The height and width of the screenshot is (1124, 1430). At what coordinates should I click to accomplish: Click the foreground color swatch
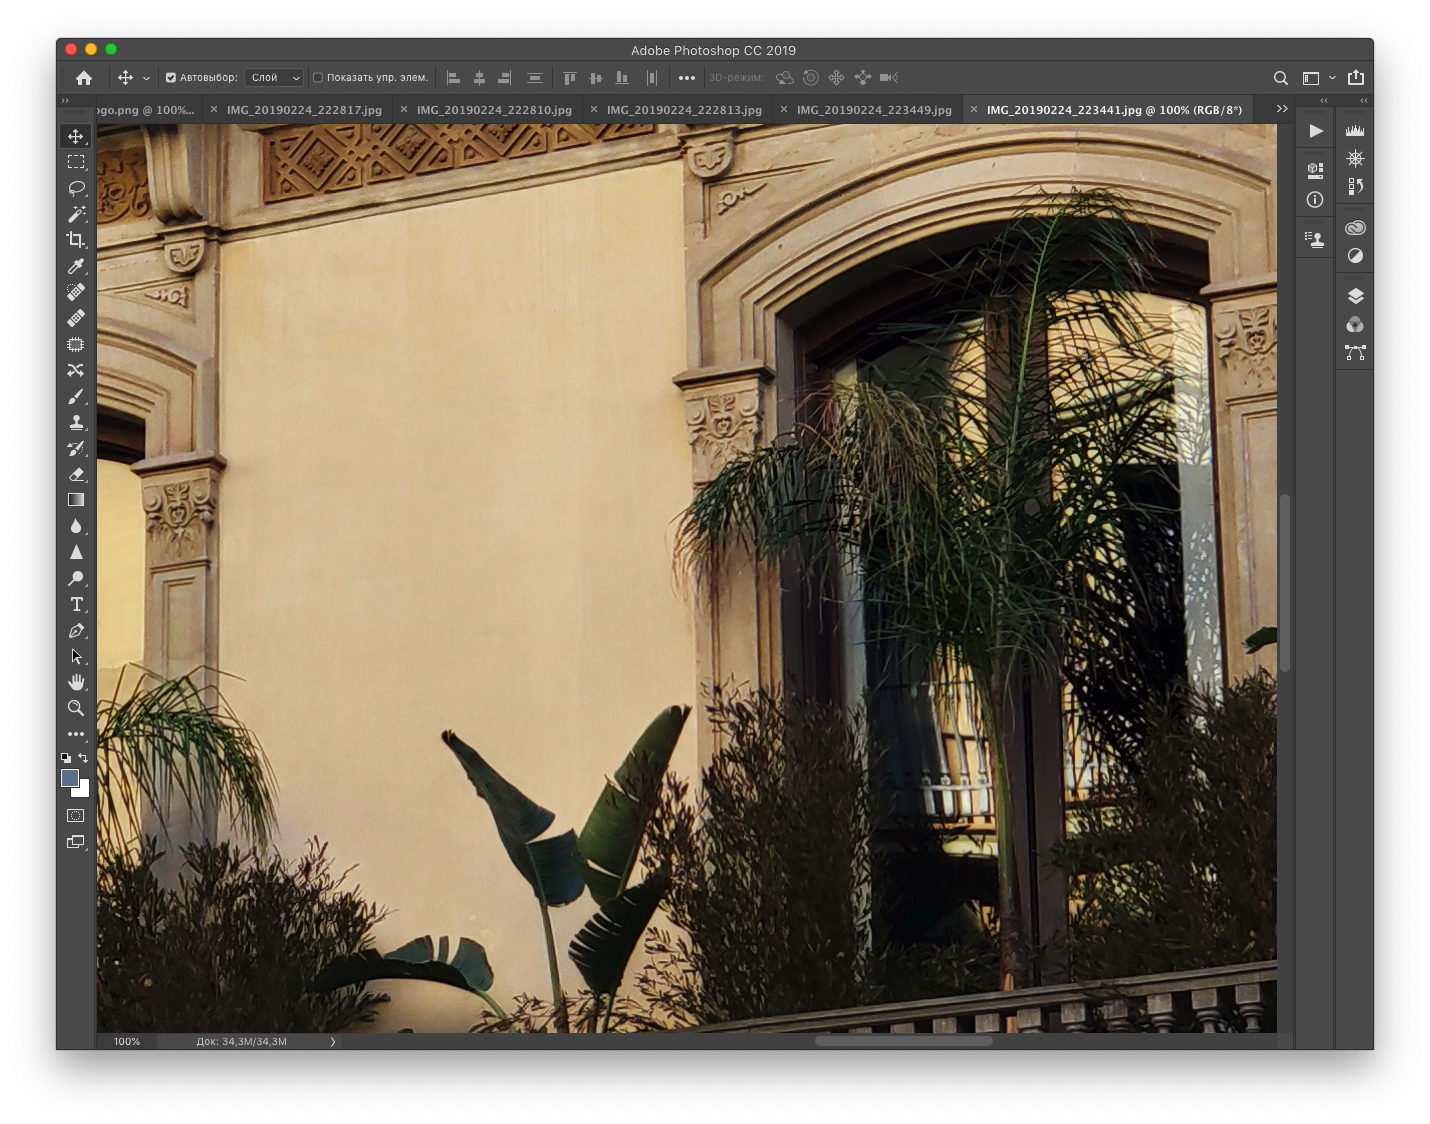70,778
